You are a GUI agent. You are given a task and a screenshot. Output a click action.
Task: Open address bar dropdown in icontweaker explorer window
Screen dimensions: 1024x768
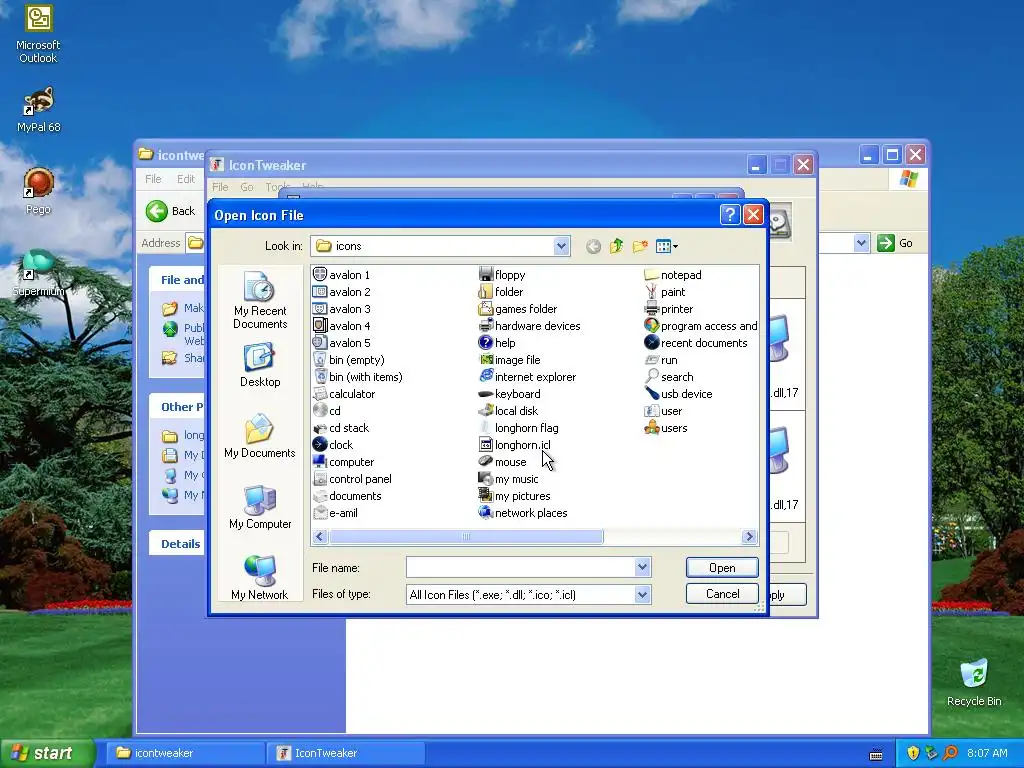pos(861,243)
